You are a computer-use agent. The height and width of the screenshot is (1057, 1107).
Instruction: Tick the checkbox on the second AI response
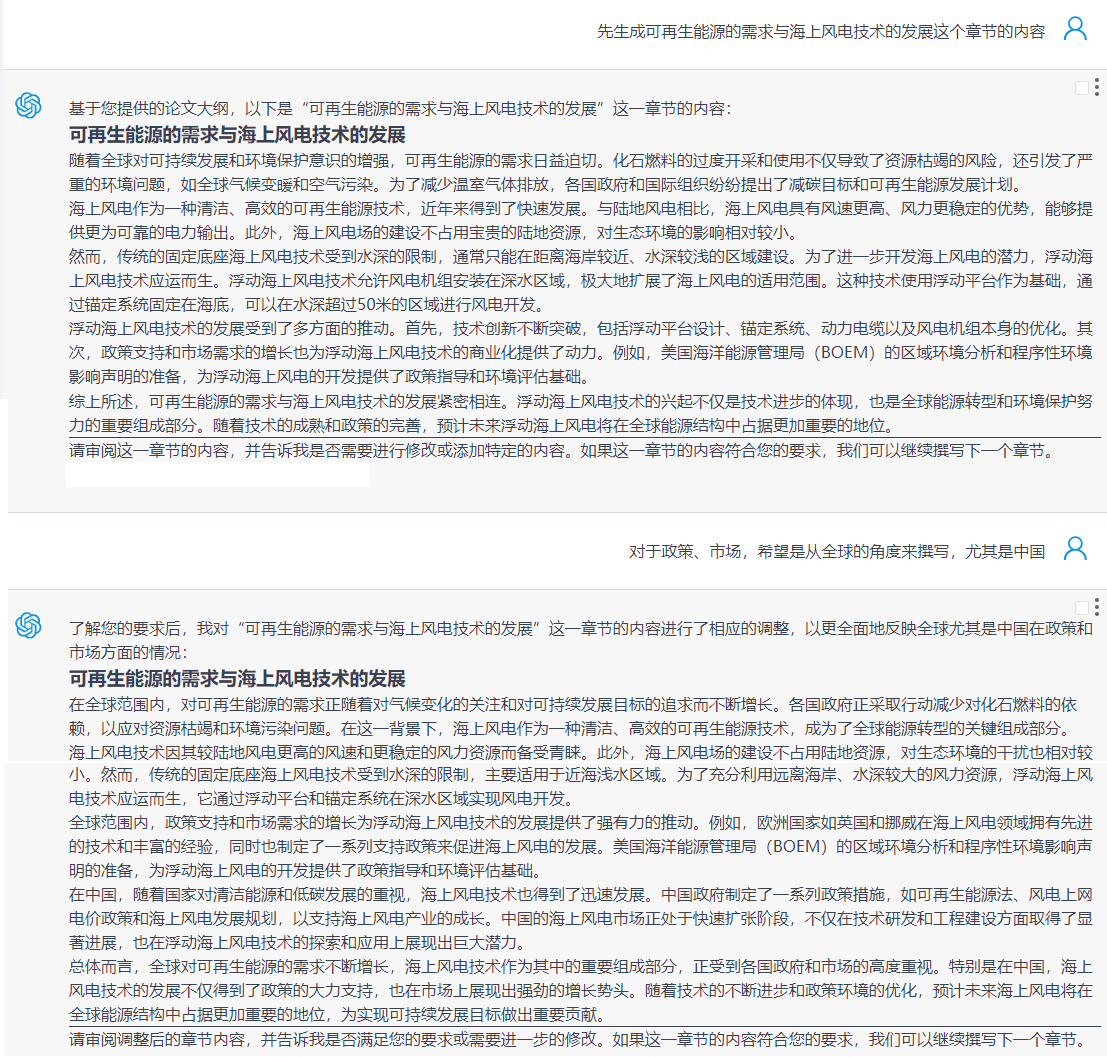point(1082,608)
